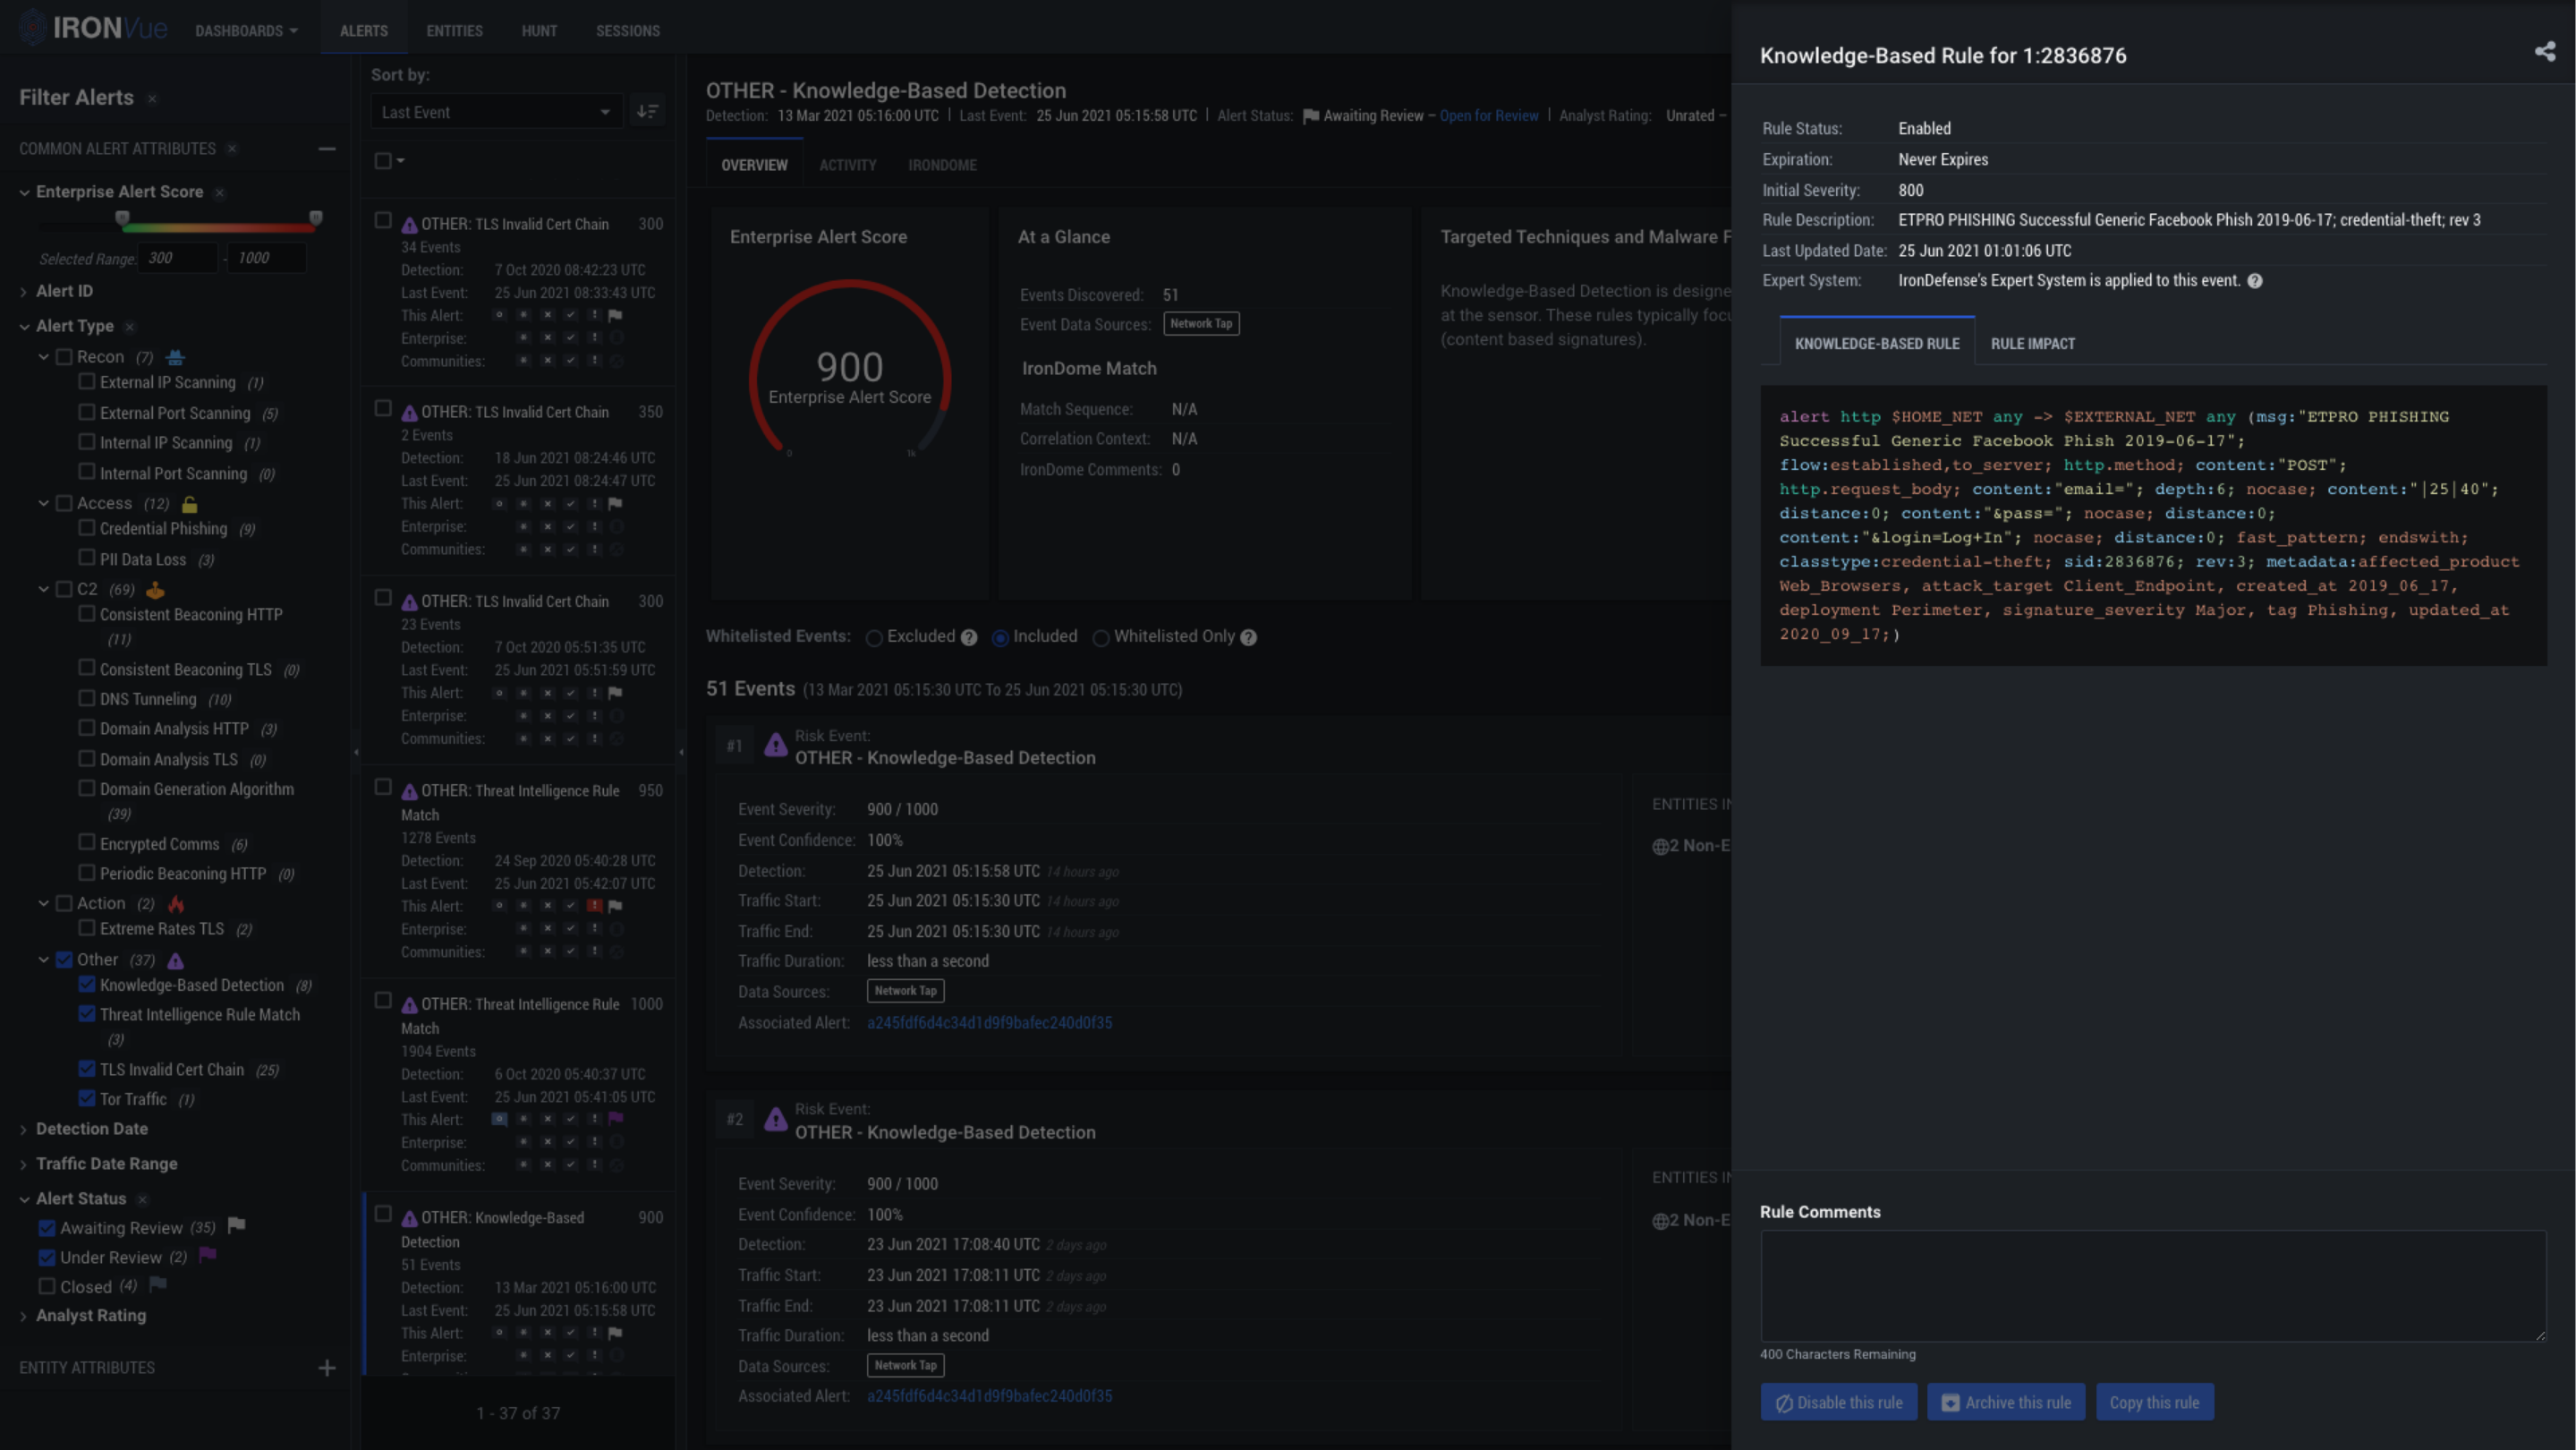This screenshot has height=1450, width=2576.
Task: Click the Enterprise Alert Score slider's left handle
Action: click(122, 217)
